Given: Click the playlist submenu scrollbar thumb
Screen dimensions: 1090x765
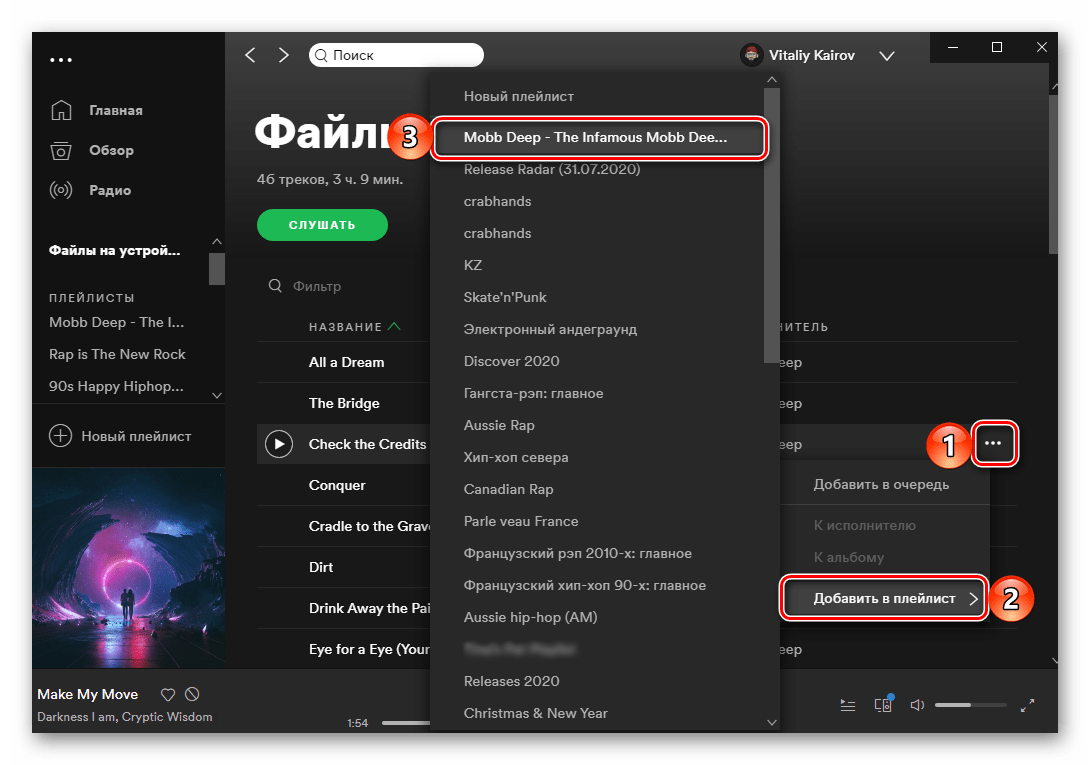Looking at the screenshot, I should pos(772,226).
